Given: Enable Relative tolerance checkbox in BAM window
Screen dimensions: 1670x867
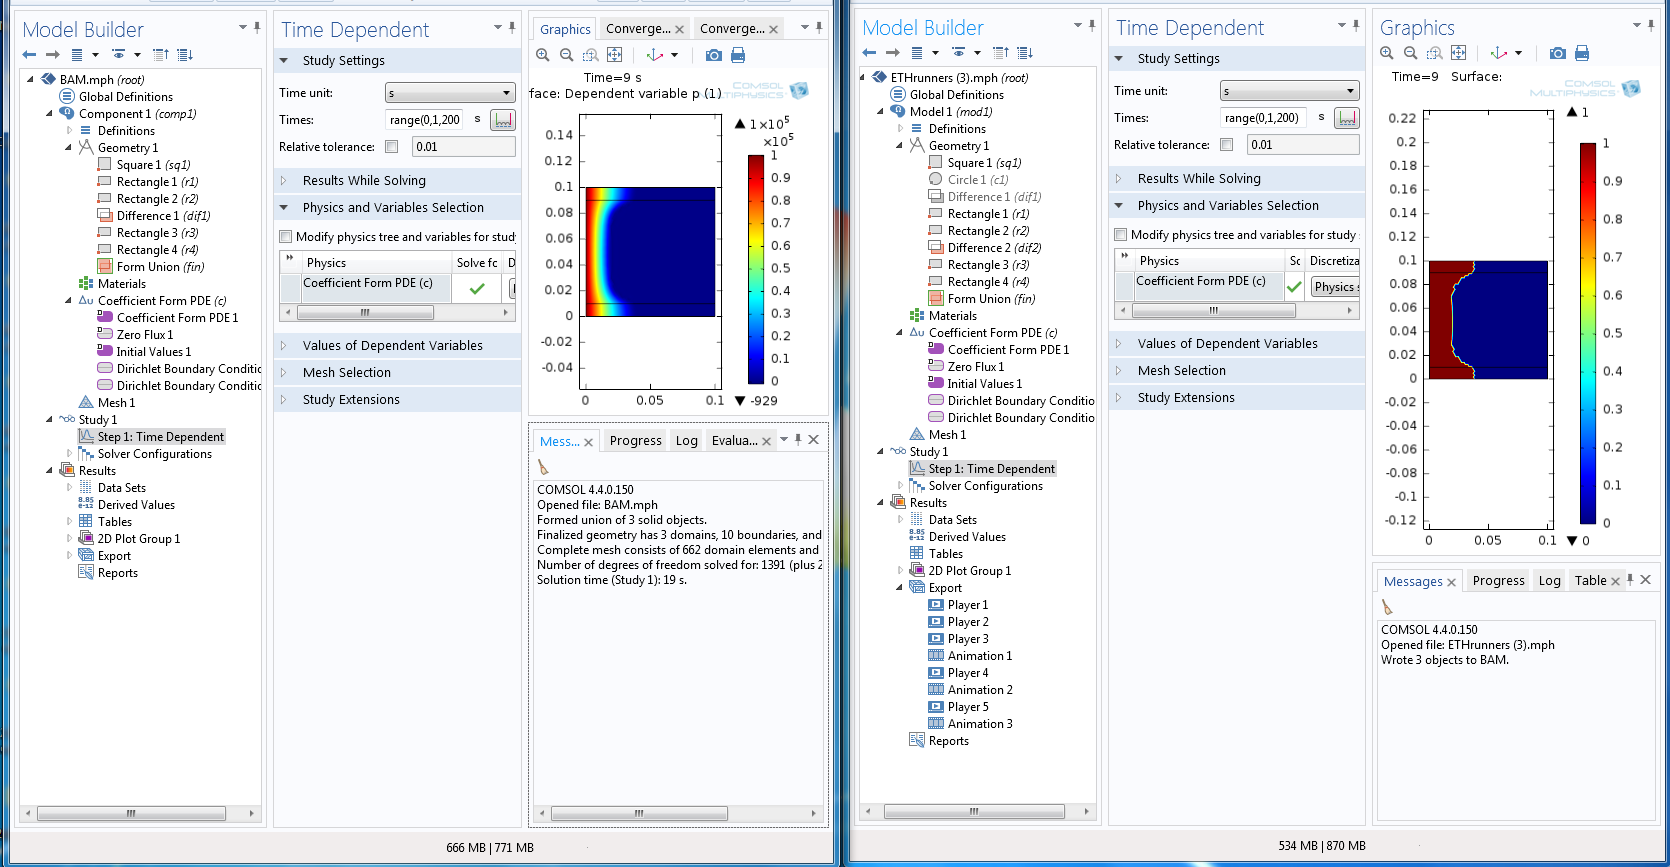Looking at the screenshot, I should (x=392, y=147).
